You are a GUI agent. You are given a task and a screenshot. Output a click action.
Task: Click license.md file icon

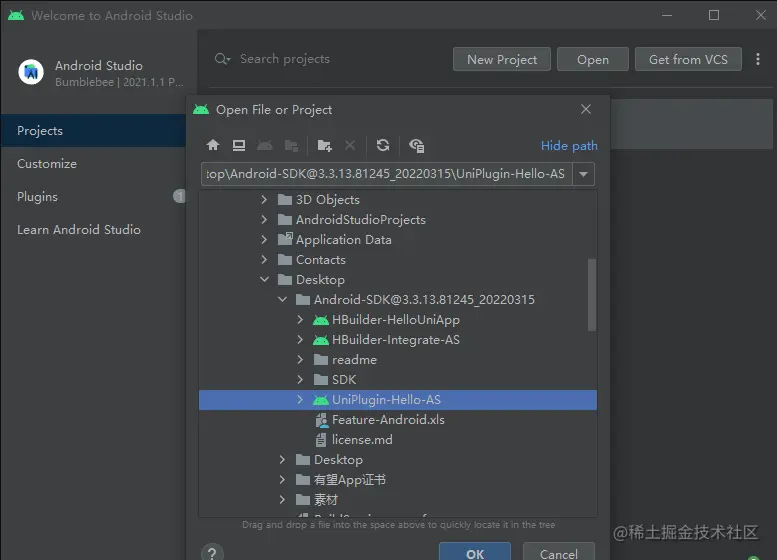pyautogui.click(x=321, y=440)
